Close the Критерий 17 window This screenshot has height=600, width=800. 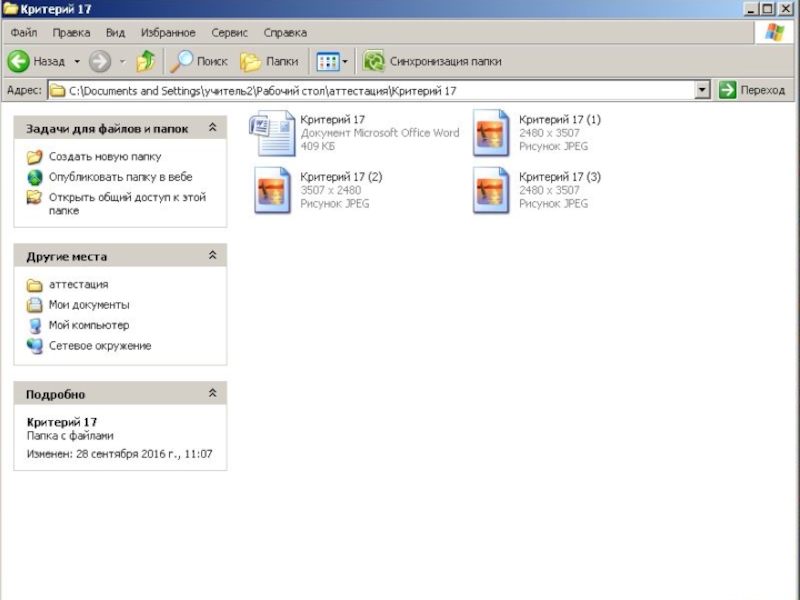click(x=786, y=9)
